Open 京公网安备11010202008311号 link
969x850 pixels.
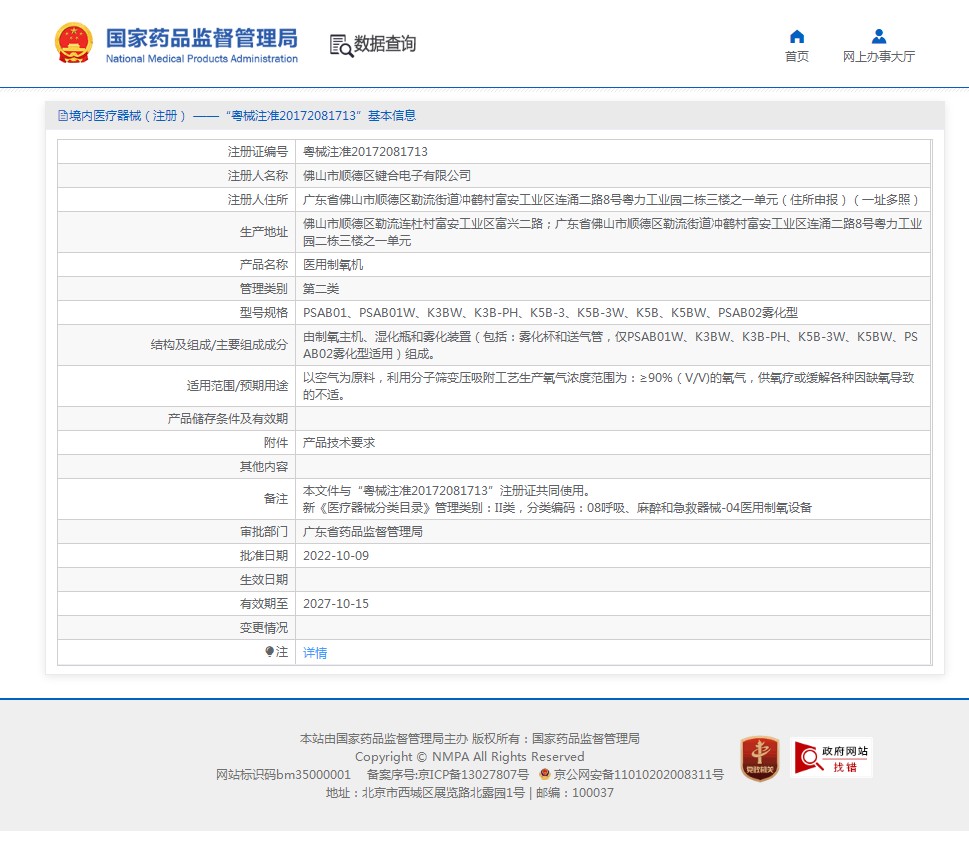[638, 775]
